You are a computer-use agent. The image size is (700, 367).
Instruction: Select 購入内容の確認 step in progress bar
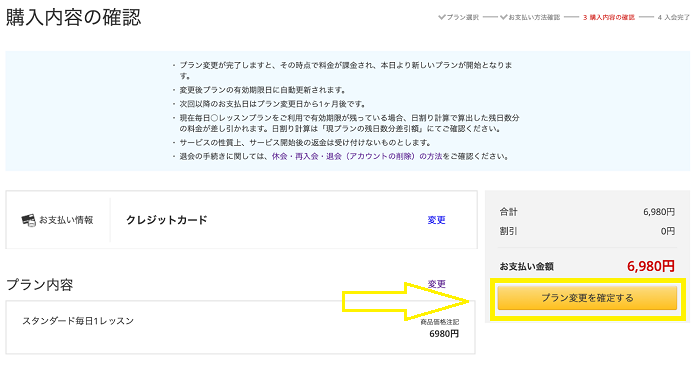tap(608, 17)
